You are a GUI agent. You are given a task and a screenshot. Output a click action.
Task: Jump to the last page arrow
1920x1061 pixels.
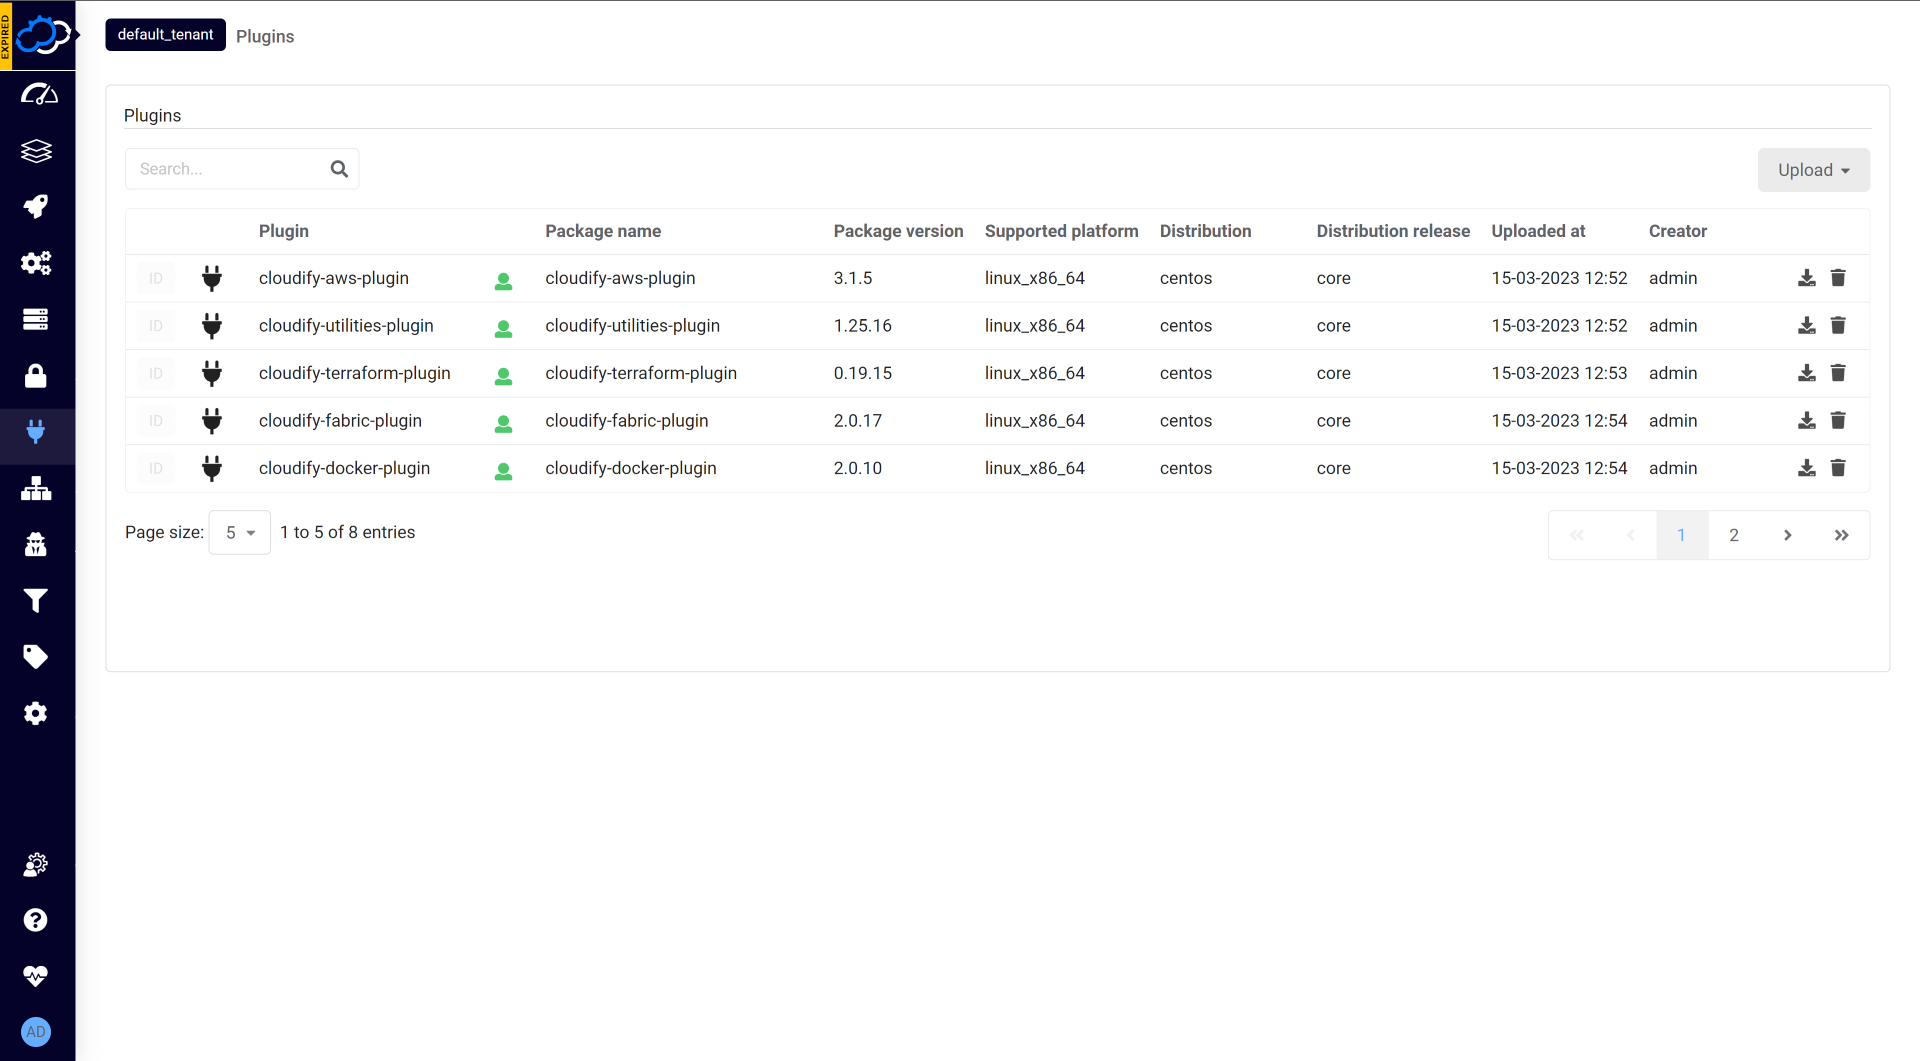(x=1841, y=535)
